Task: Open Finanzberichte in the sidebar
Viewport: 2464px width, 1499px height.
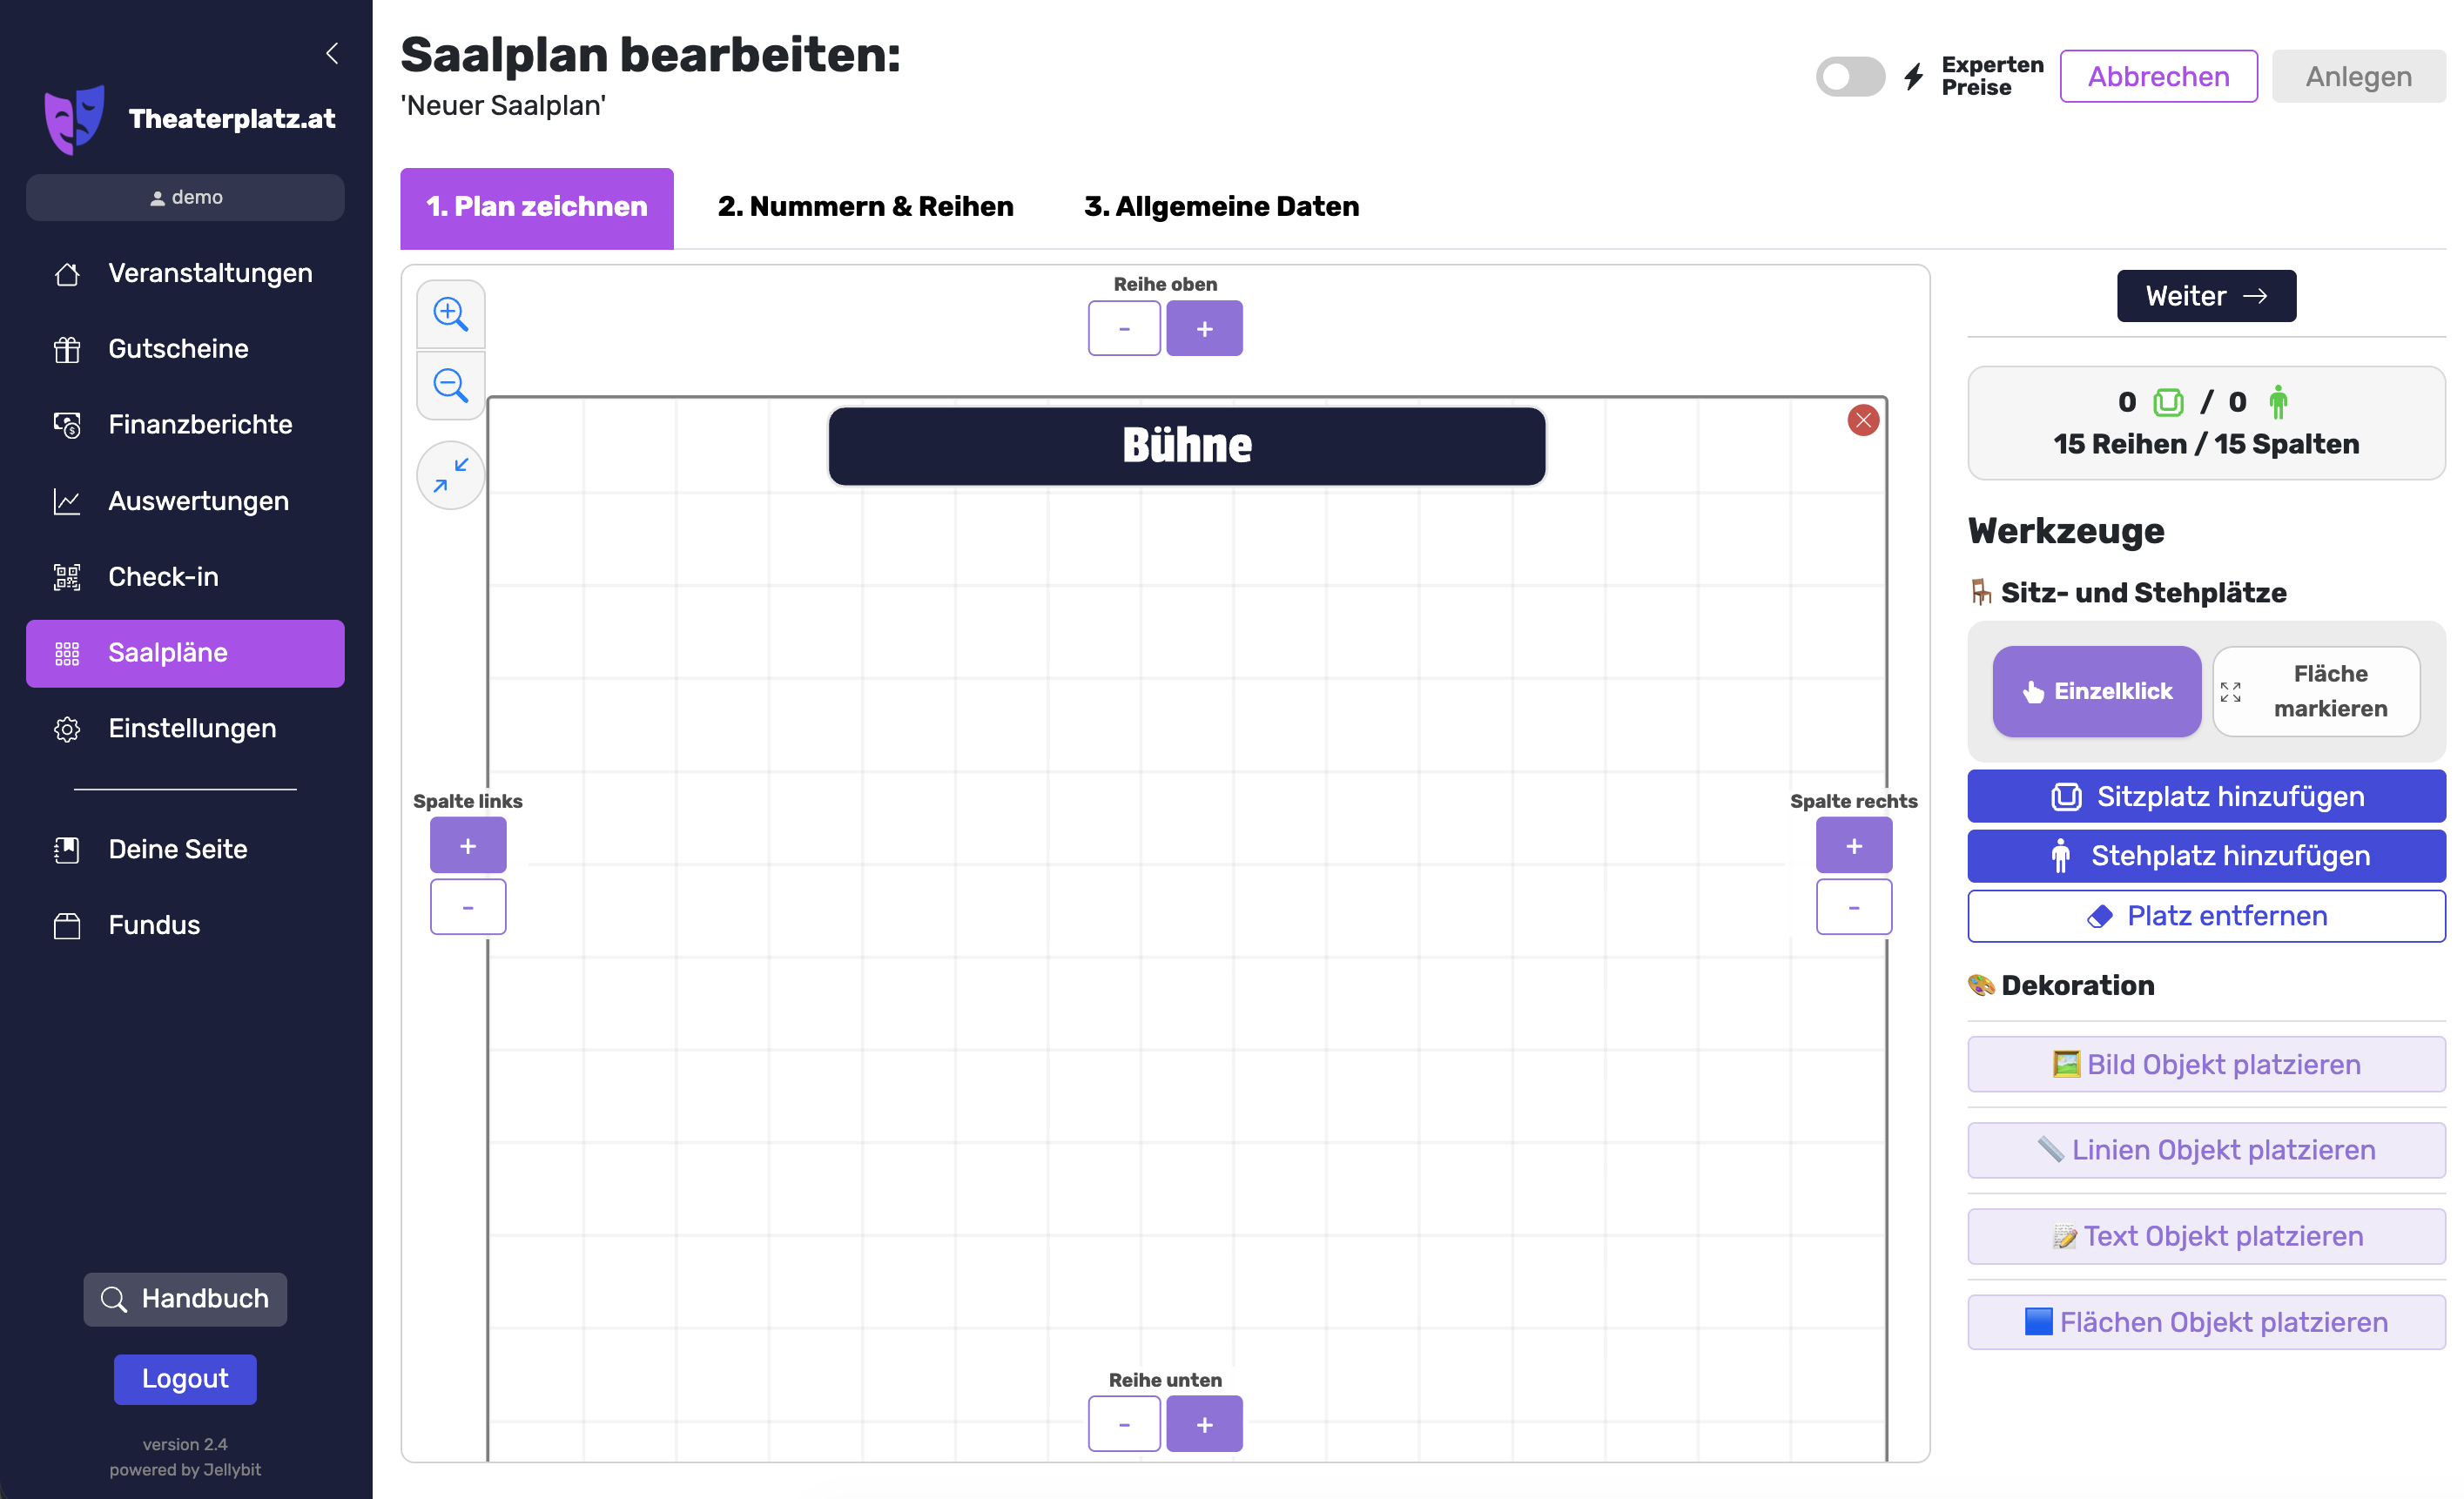Action: [x=200, y=424]
